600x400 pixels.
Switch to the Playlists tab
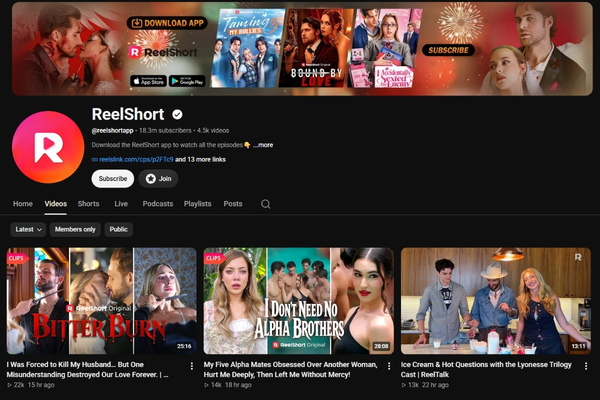click(x=197, y=204)
